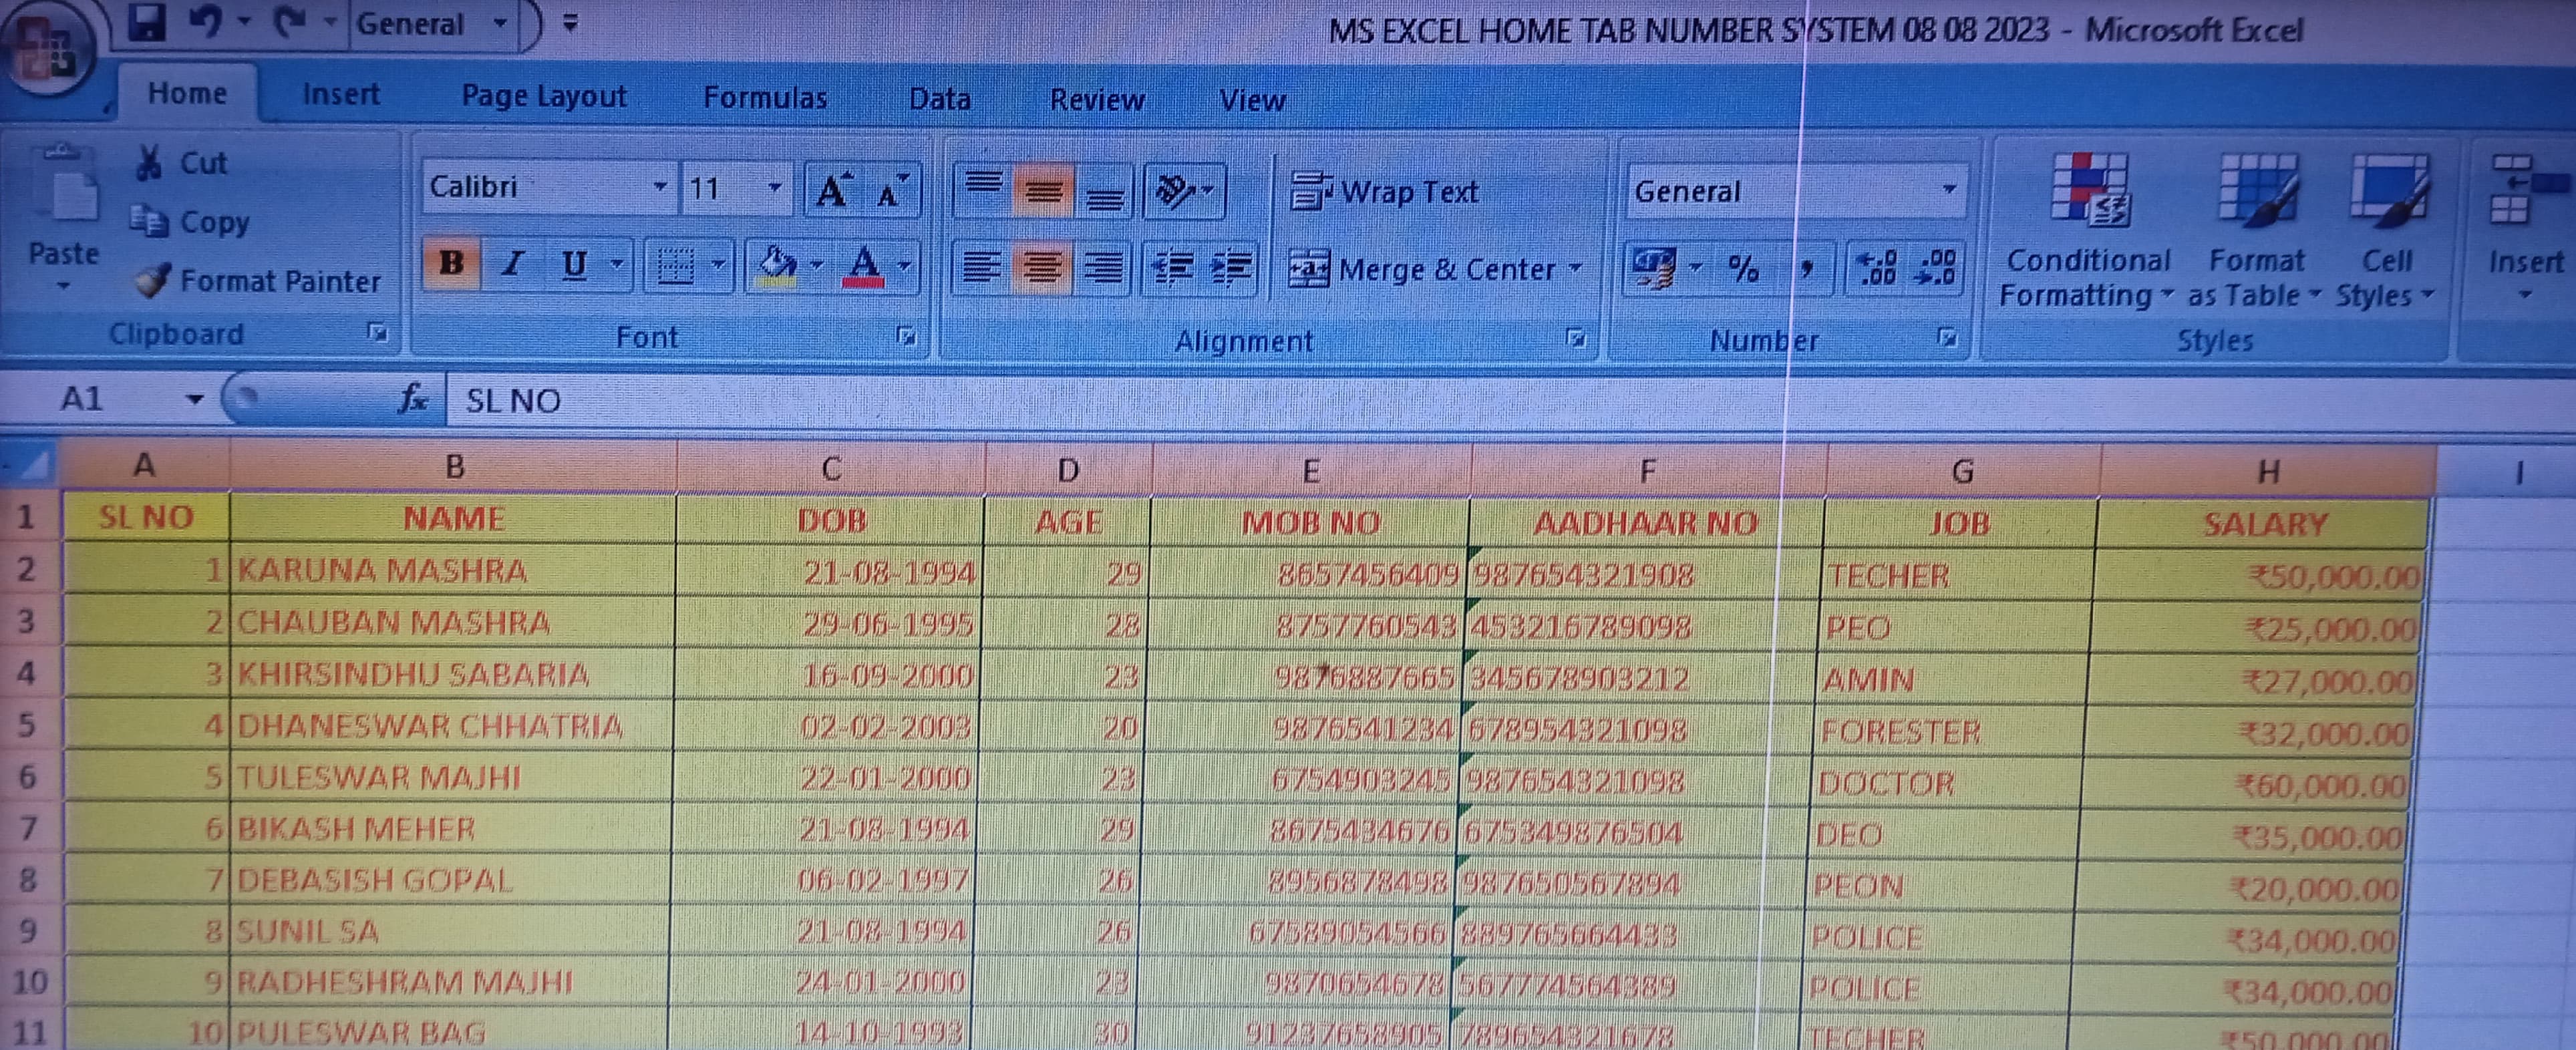The width and height of the screenshot is (2576, 1050).
Task: Click the Save icon in quick access toolbar
Action: (147, 22)
